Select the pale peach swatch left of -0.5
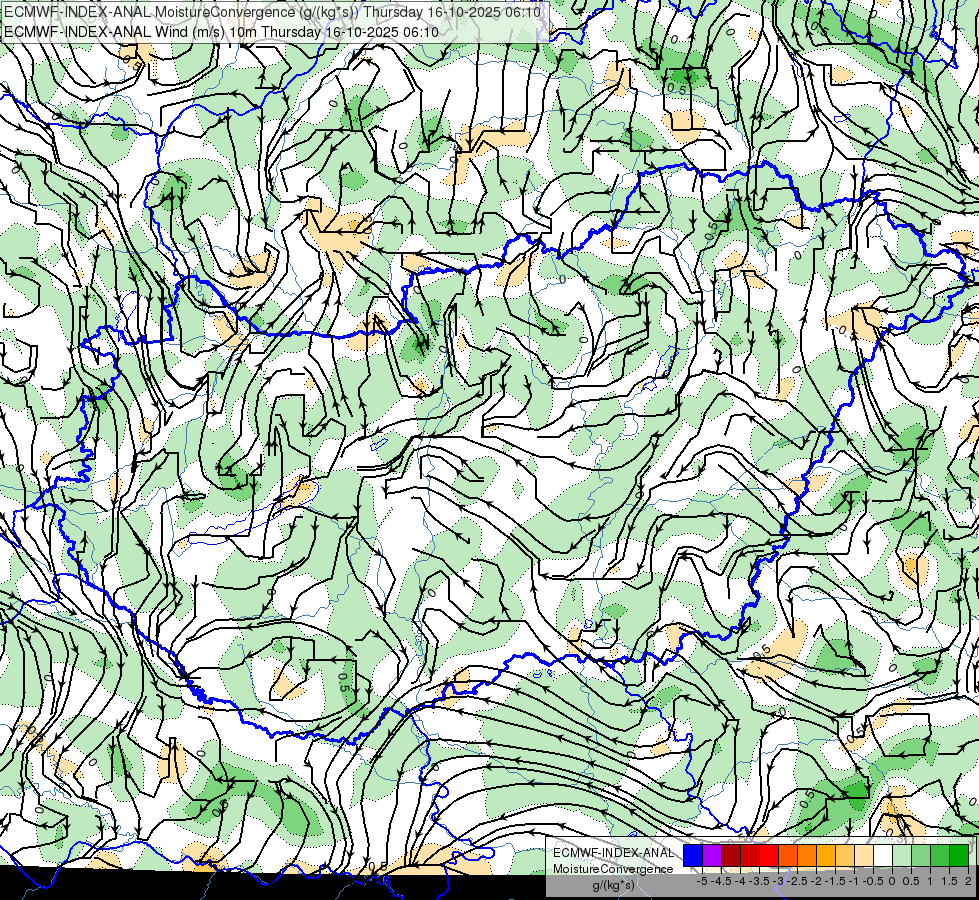 tap(864, 855)
